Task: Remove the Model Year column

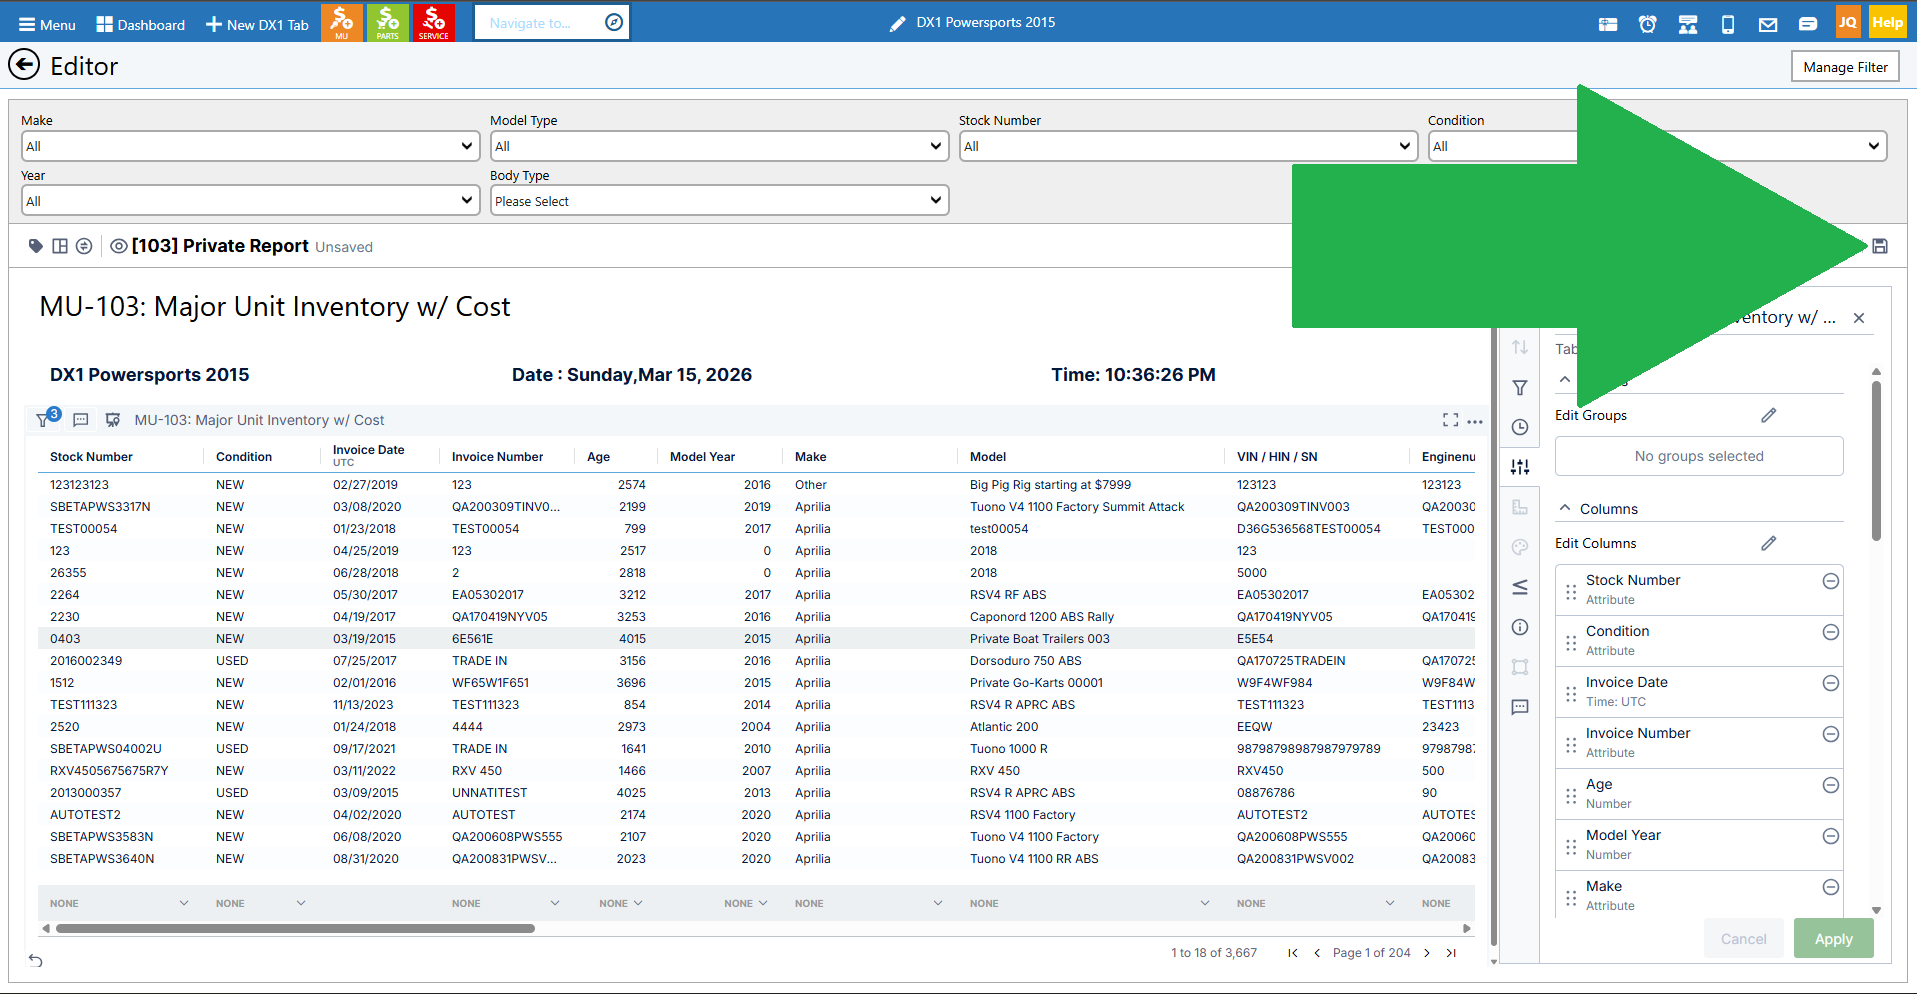Action: pyautogui.click(x=1831, y=836)
